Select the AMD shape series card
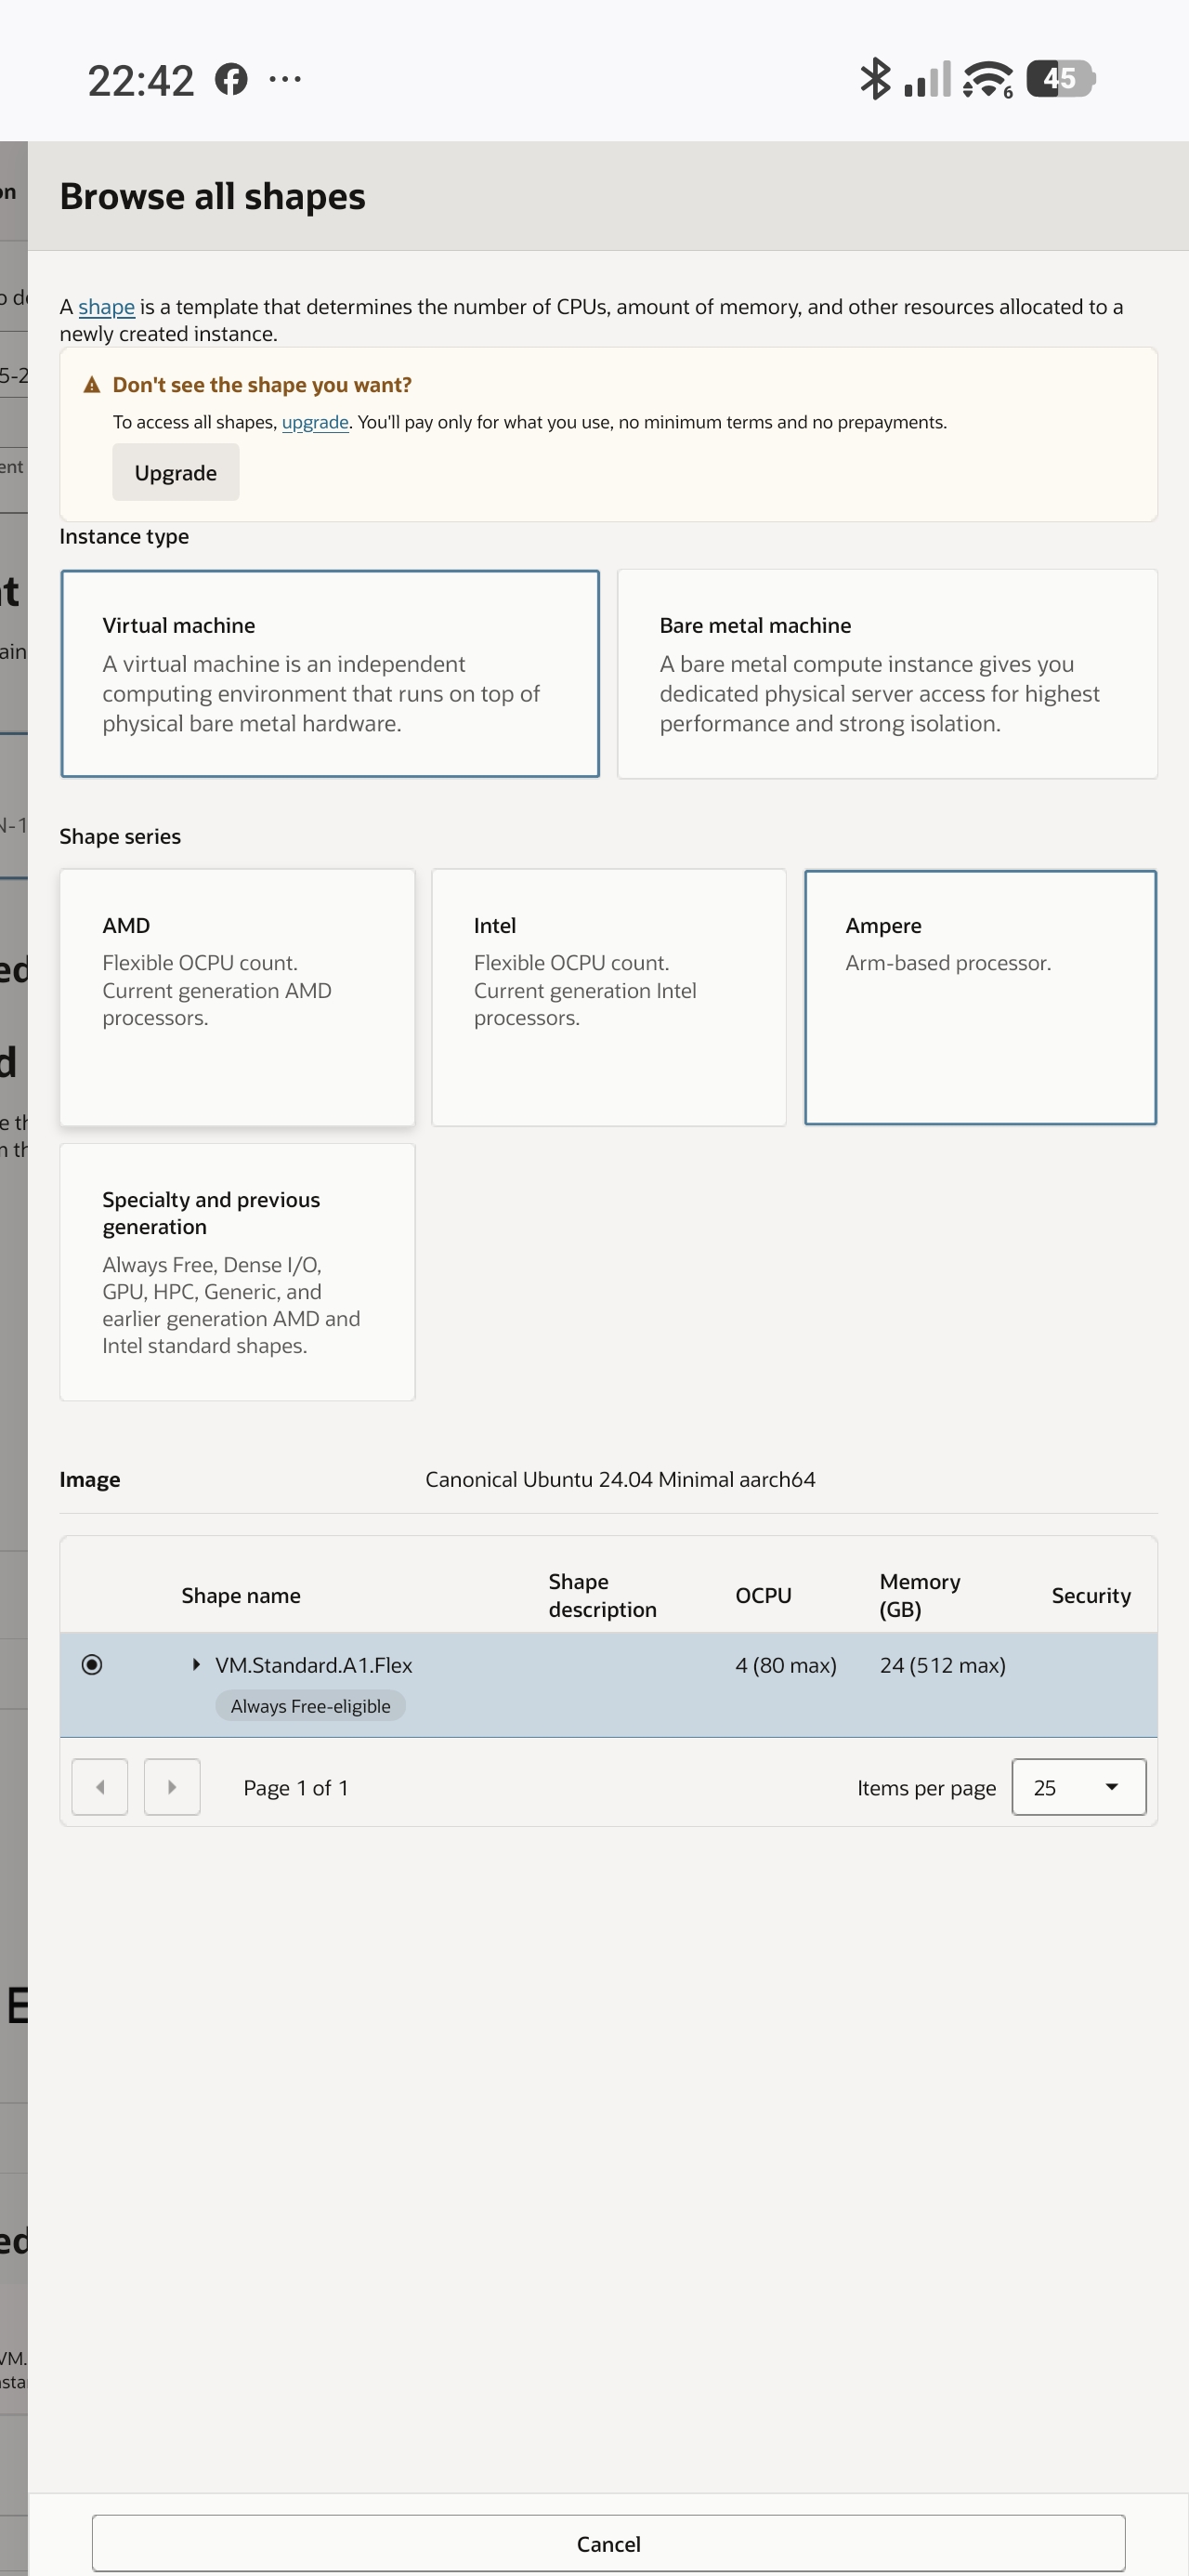This screenshot has width=1189, height=2576. pos(237,997)
